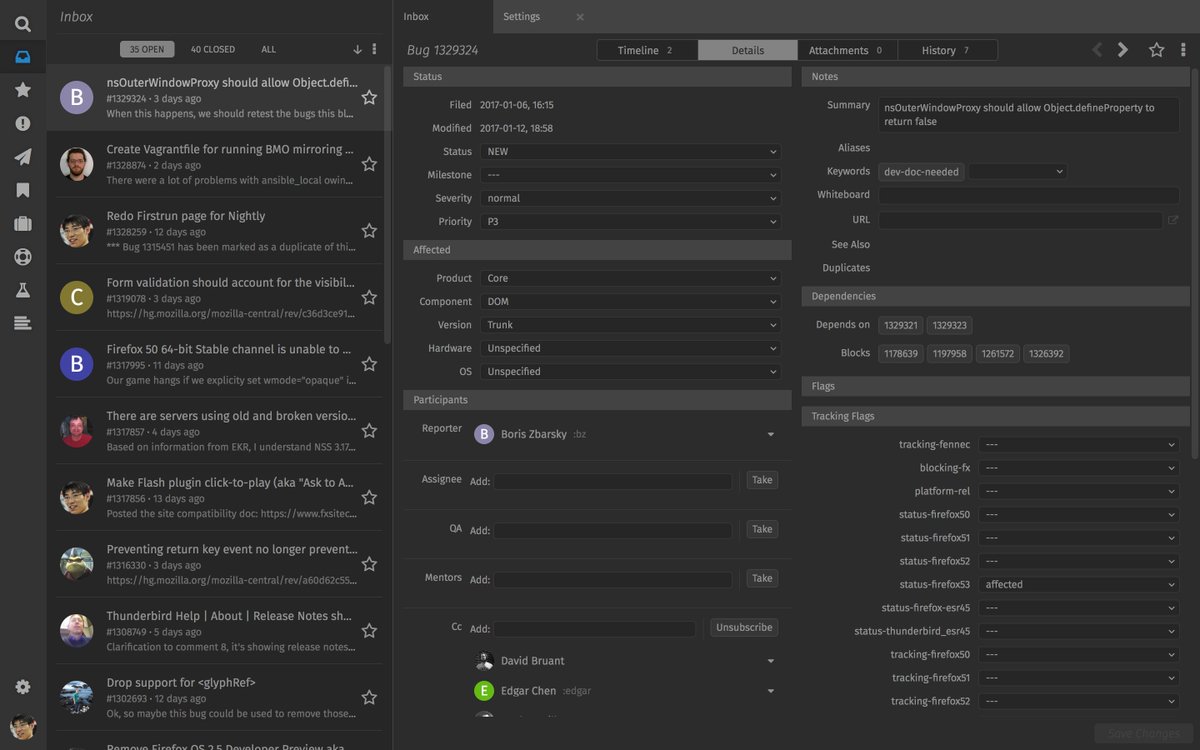1200x750 pixels.
Task: Open the URL external link icon
Action: pyautogui.click(x=1173, y=220)
